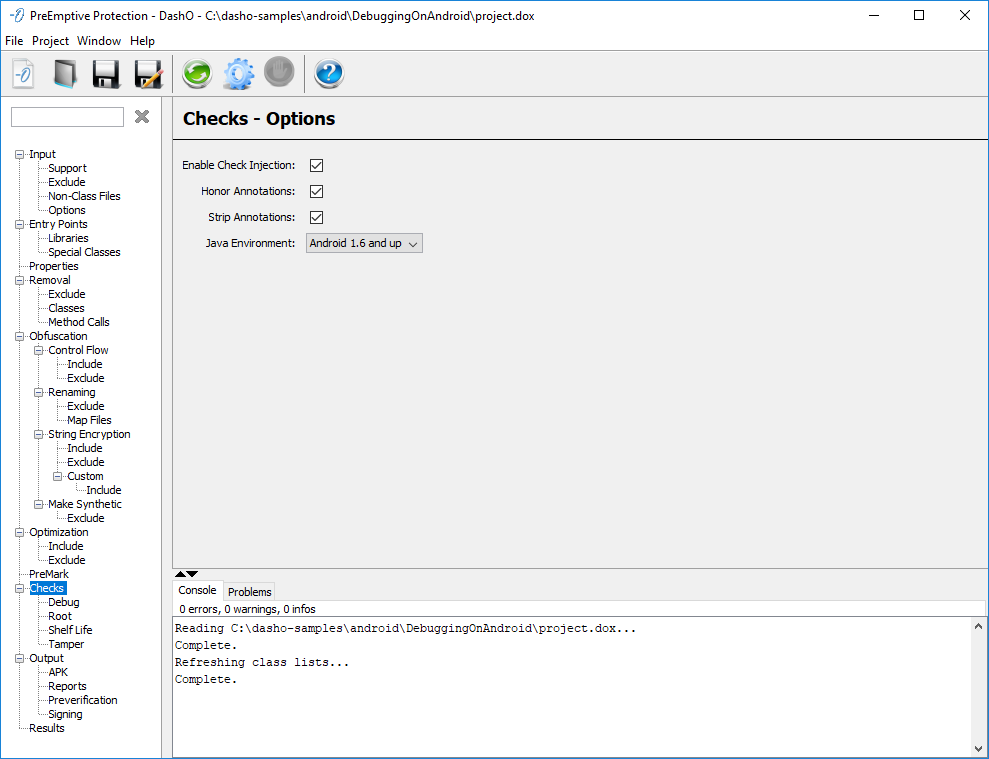Clear the tree search with the X icon
This screenshot has height=759, width=989.
pyautogui.click(x=142, y=117)
